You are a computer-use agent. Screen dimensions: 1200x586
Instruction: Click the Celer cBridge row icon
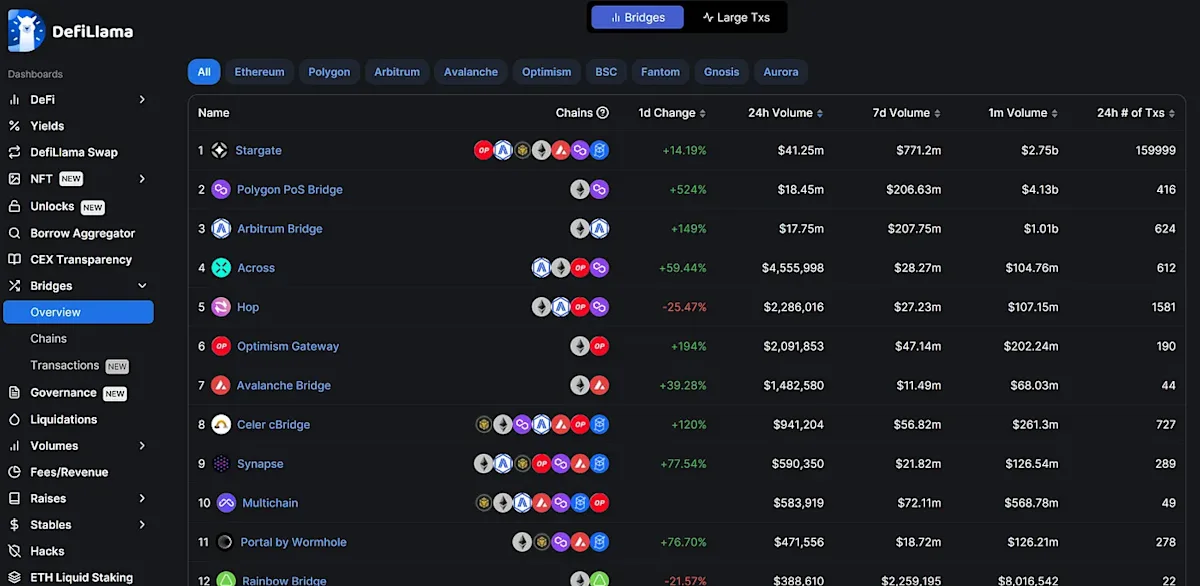coord(221,424)
